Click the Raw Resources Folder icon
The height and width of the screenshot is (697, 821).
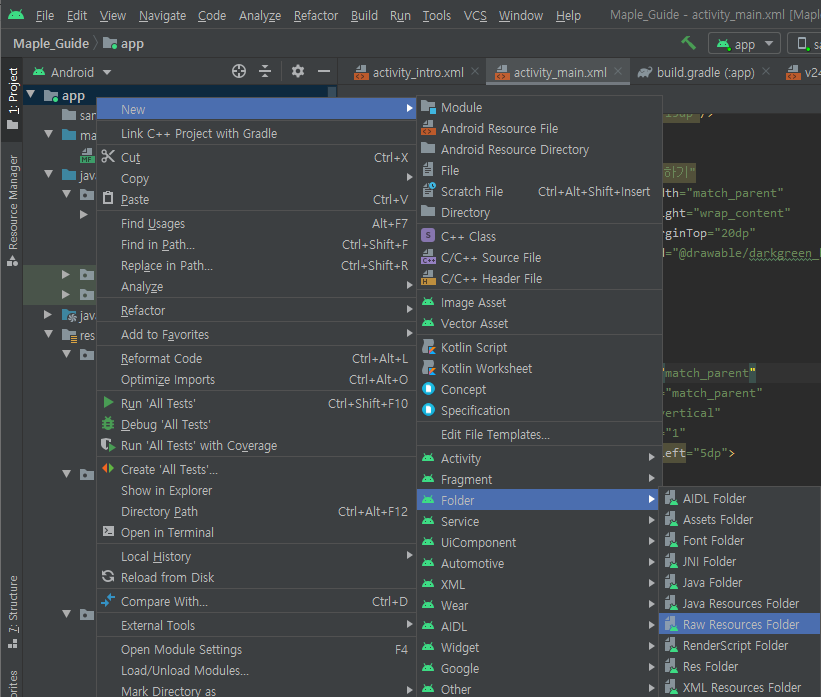[671, 624]
